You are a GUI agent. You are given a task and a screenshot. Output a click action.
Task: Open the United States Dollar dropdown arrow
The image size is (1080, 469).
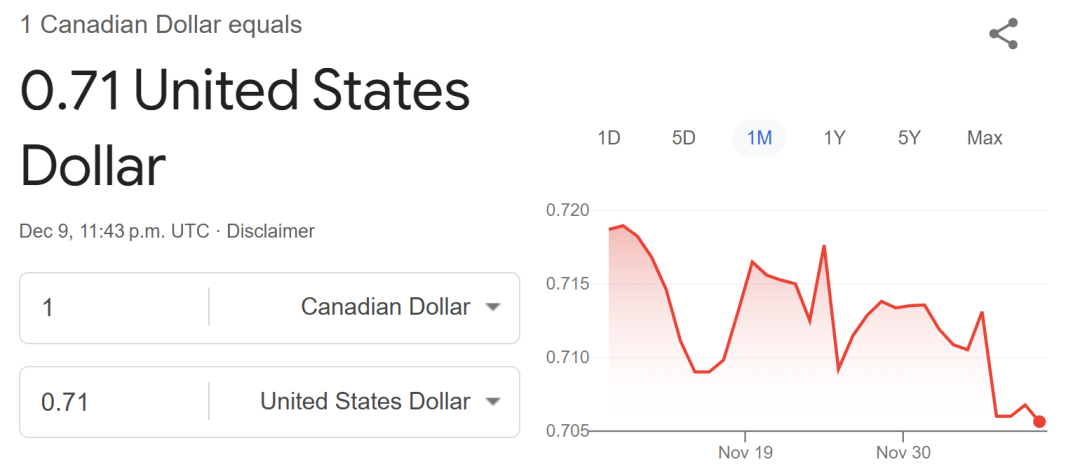[x=492, y=402]
